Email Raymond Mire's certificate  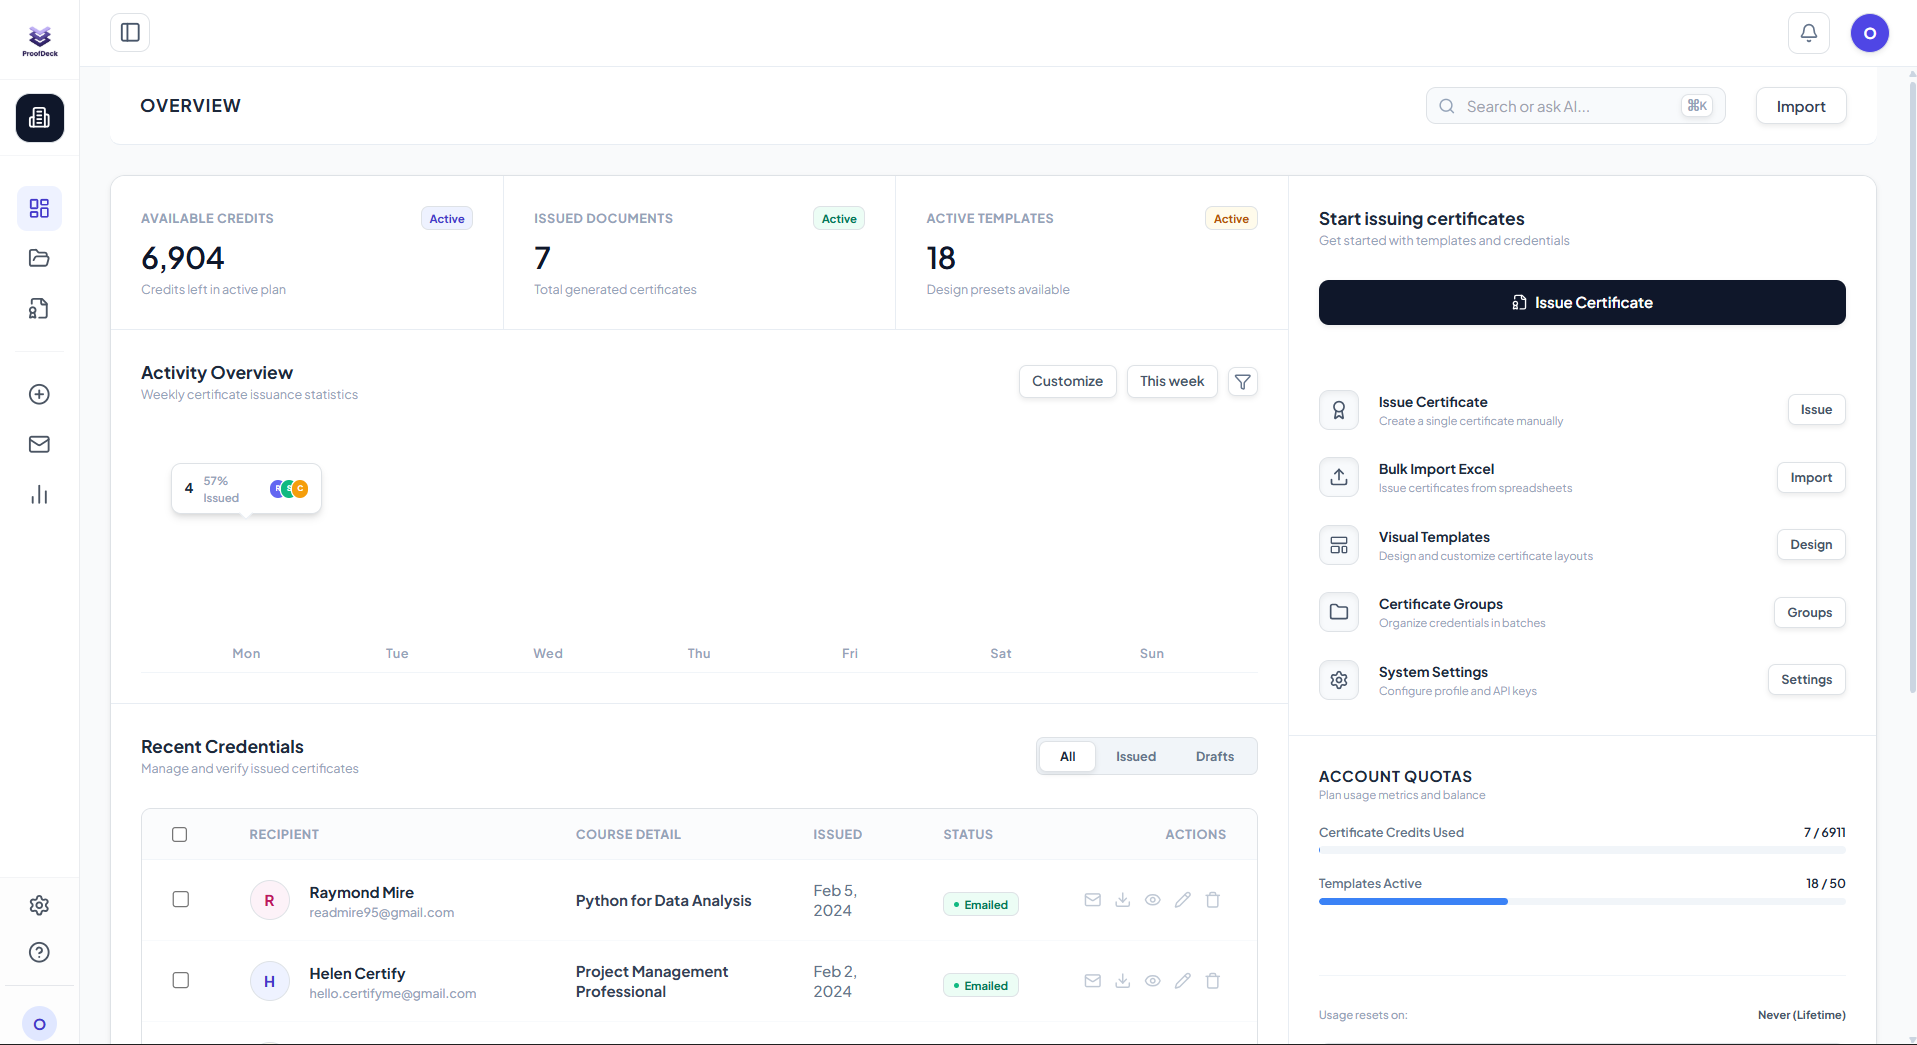pos(1093,900)
